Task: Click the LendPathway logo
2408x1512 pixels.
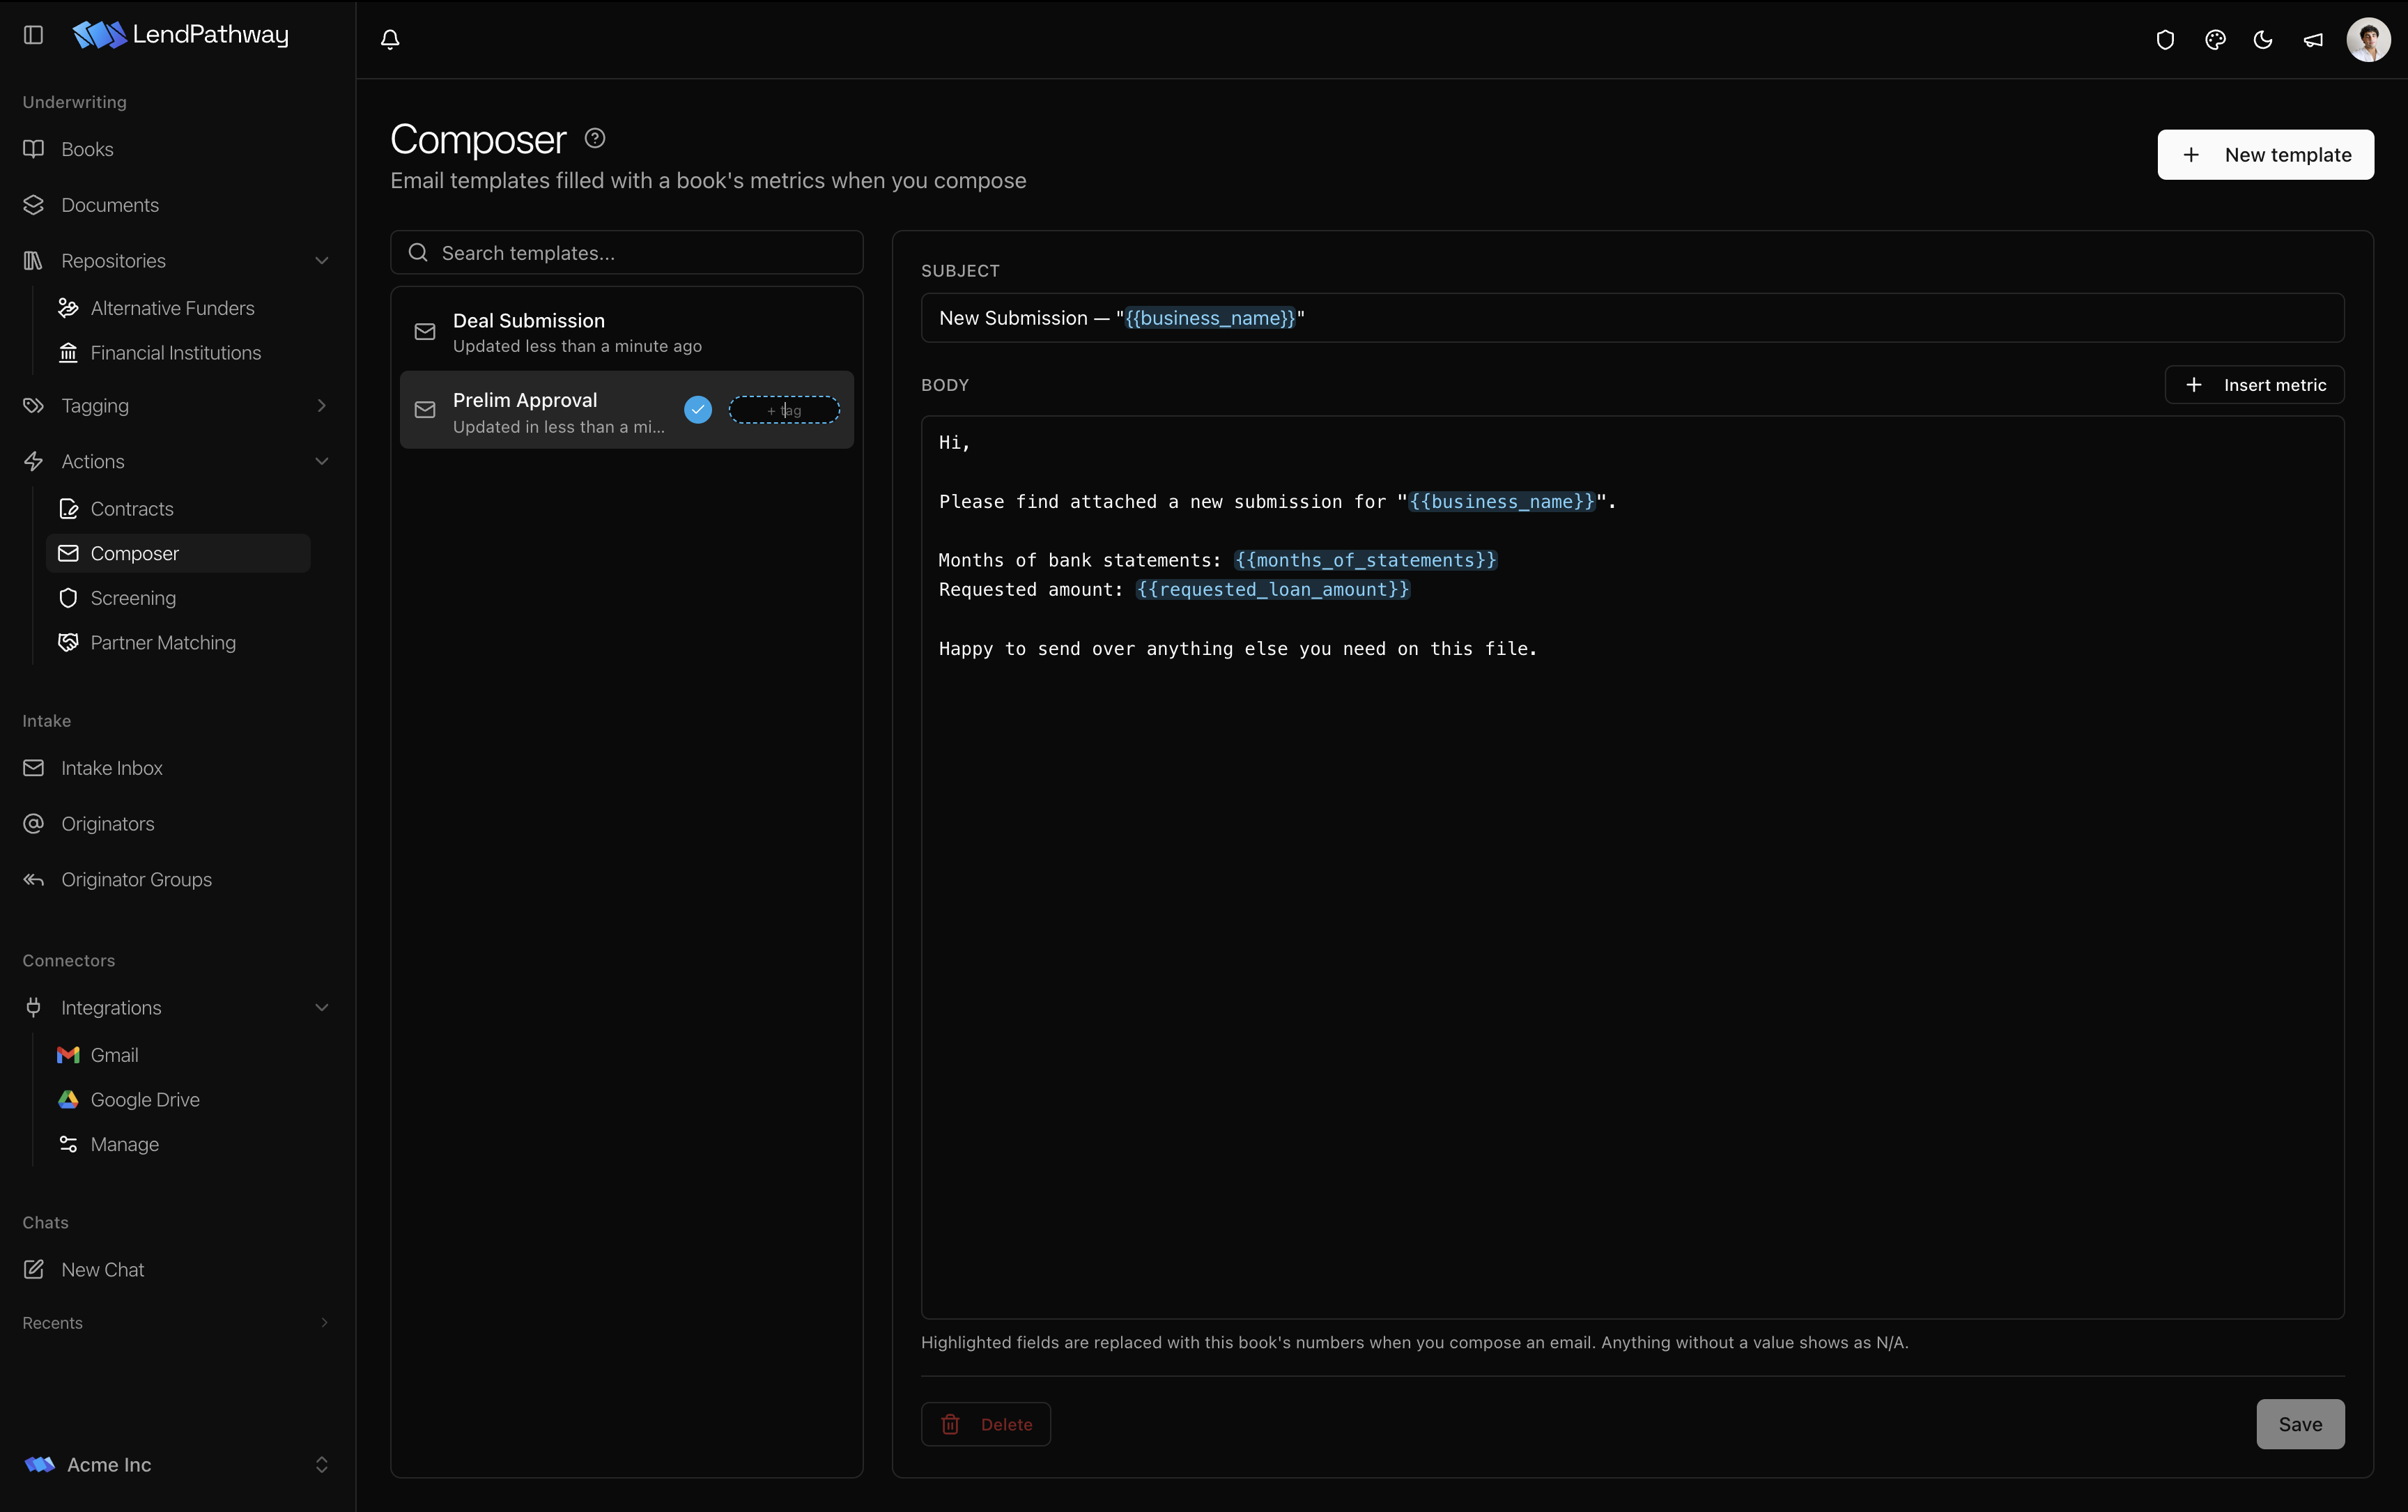Action: [x=180, y=35]
